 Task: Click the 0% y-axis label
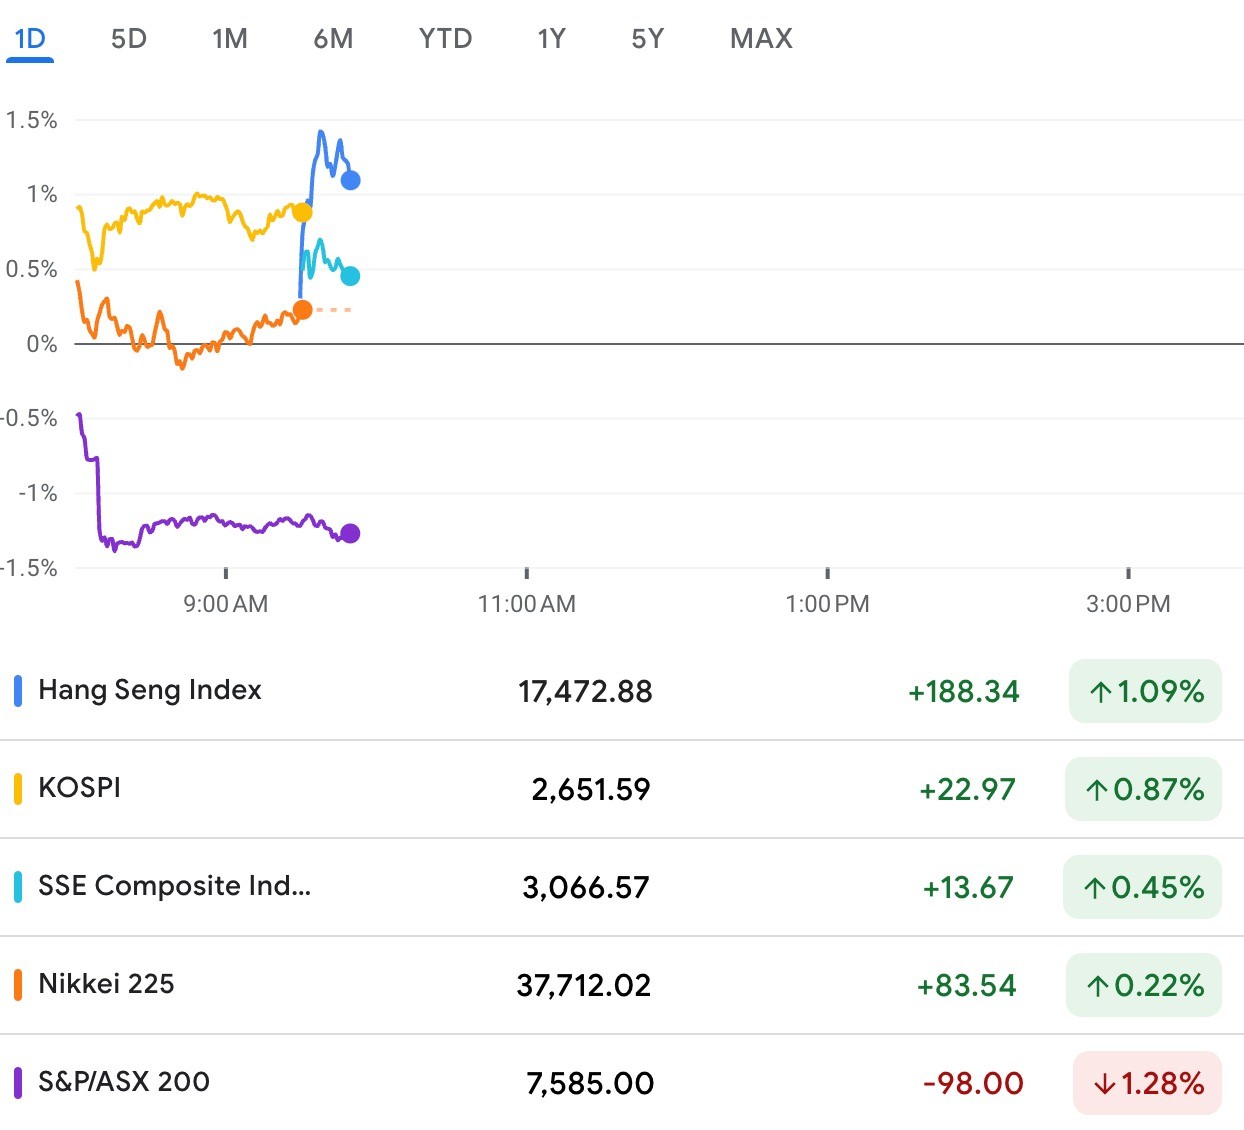[42, 344]
